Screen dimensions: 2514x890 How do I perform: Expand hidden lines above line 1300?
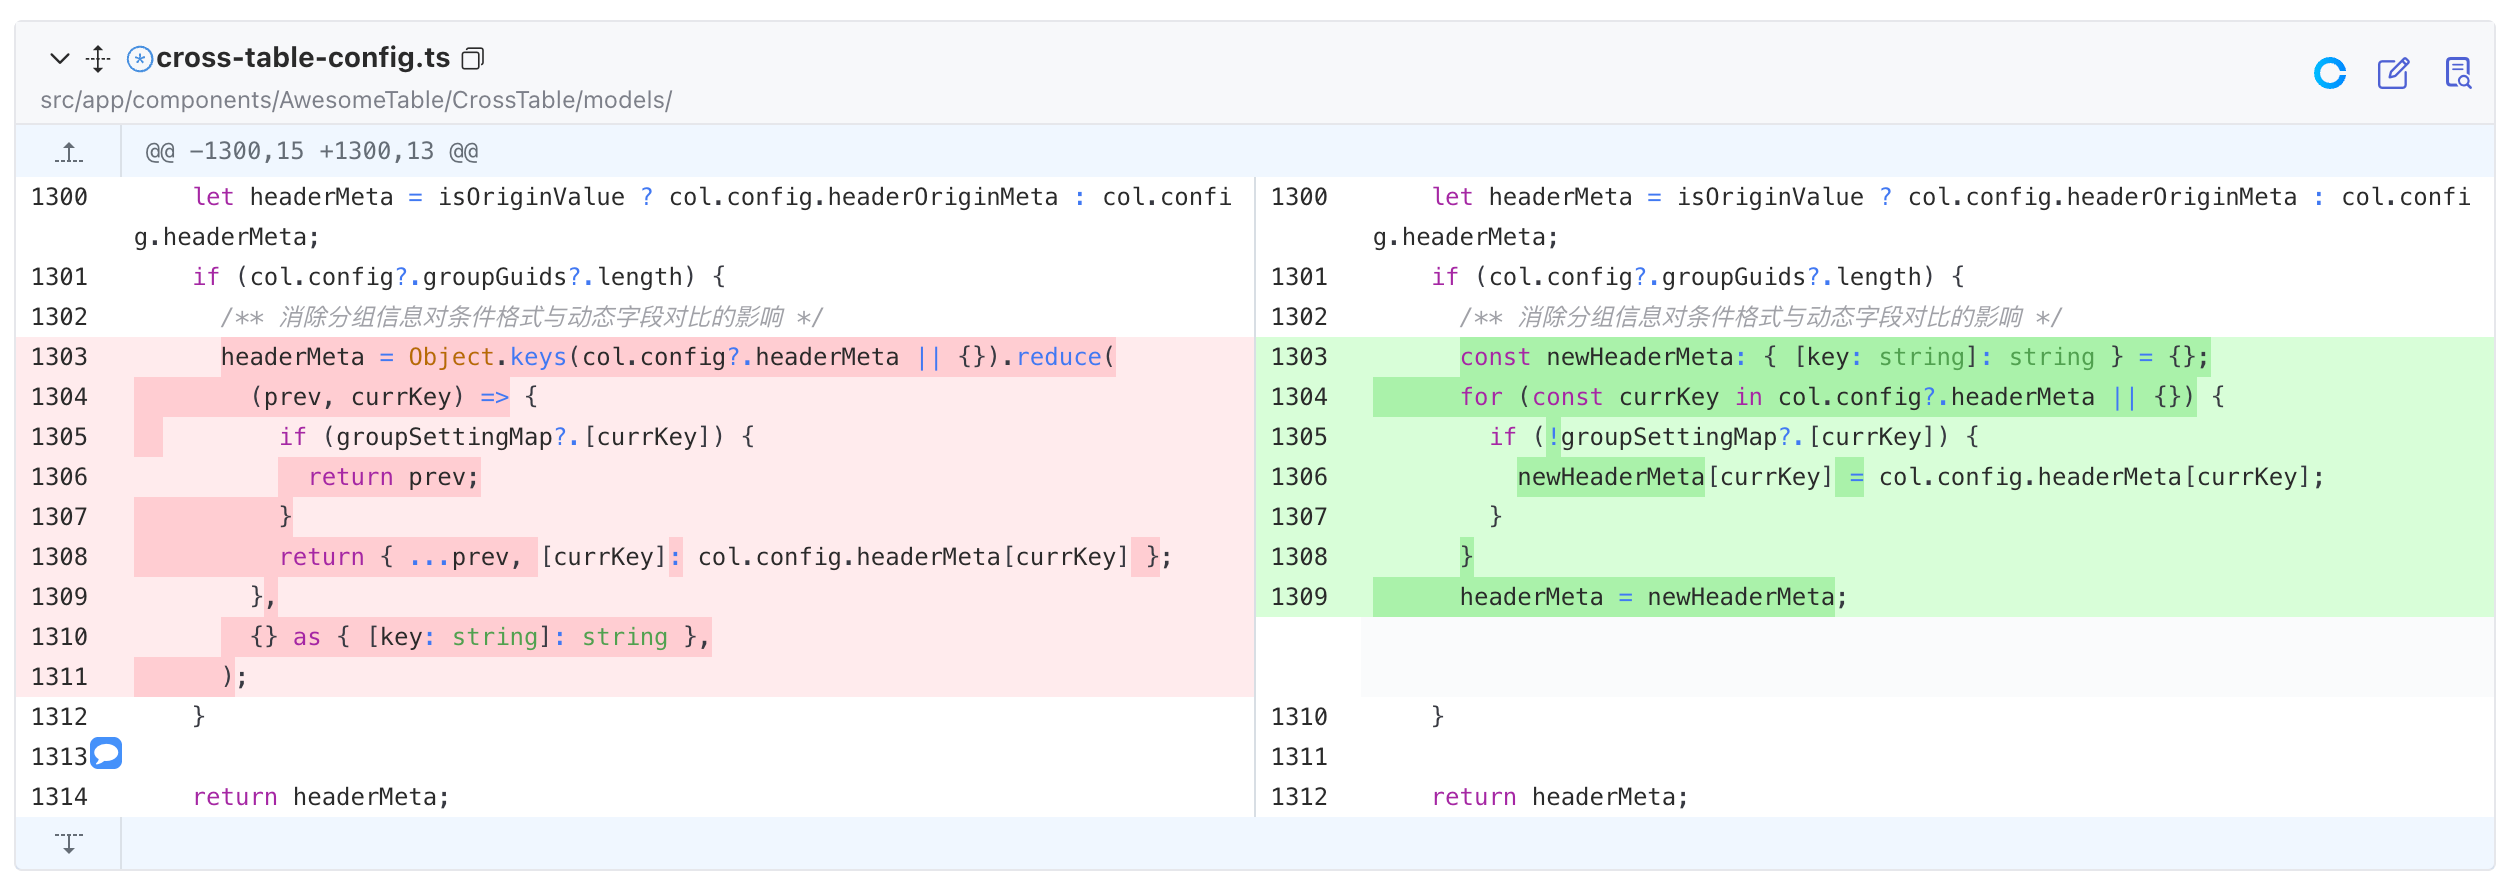pos(68,152)
